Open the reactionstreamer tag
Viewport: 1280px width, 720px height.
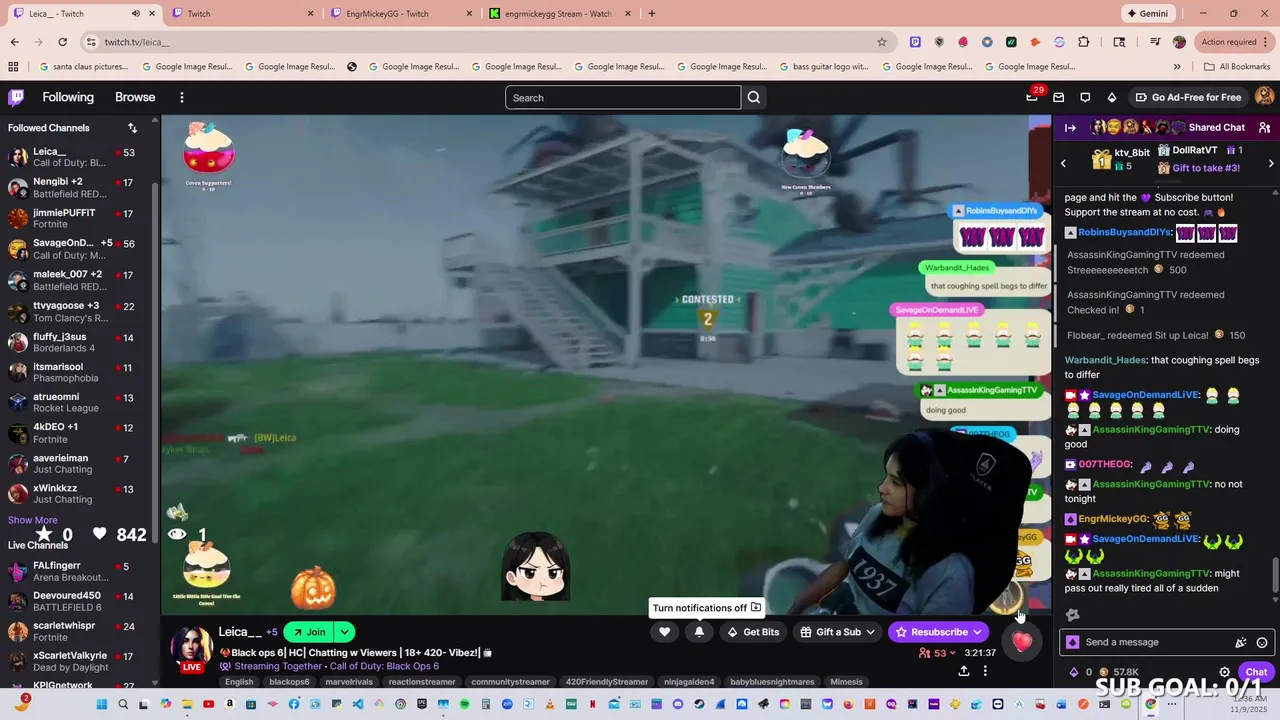[x=422, y=682]
